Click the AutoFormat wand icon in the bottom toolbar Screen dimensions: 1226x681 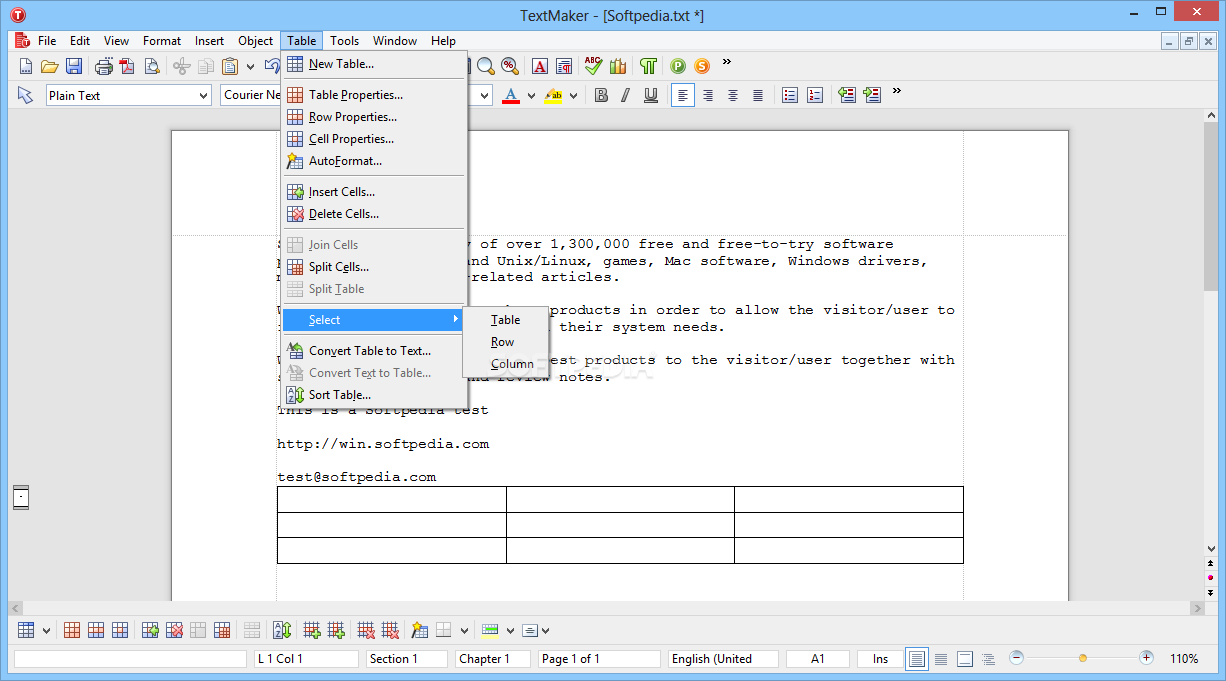click(x=420, y=630)
